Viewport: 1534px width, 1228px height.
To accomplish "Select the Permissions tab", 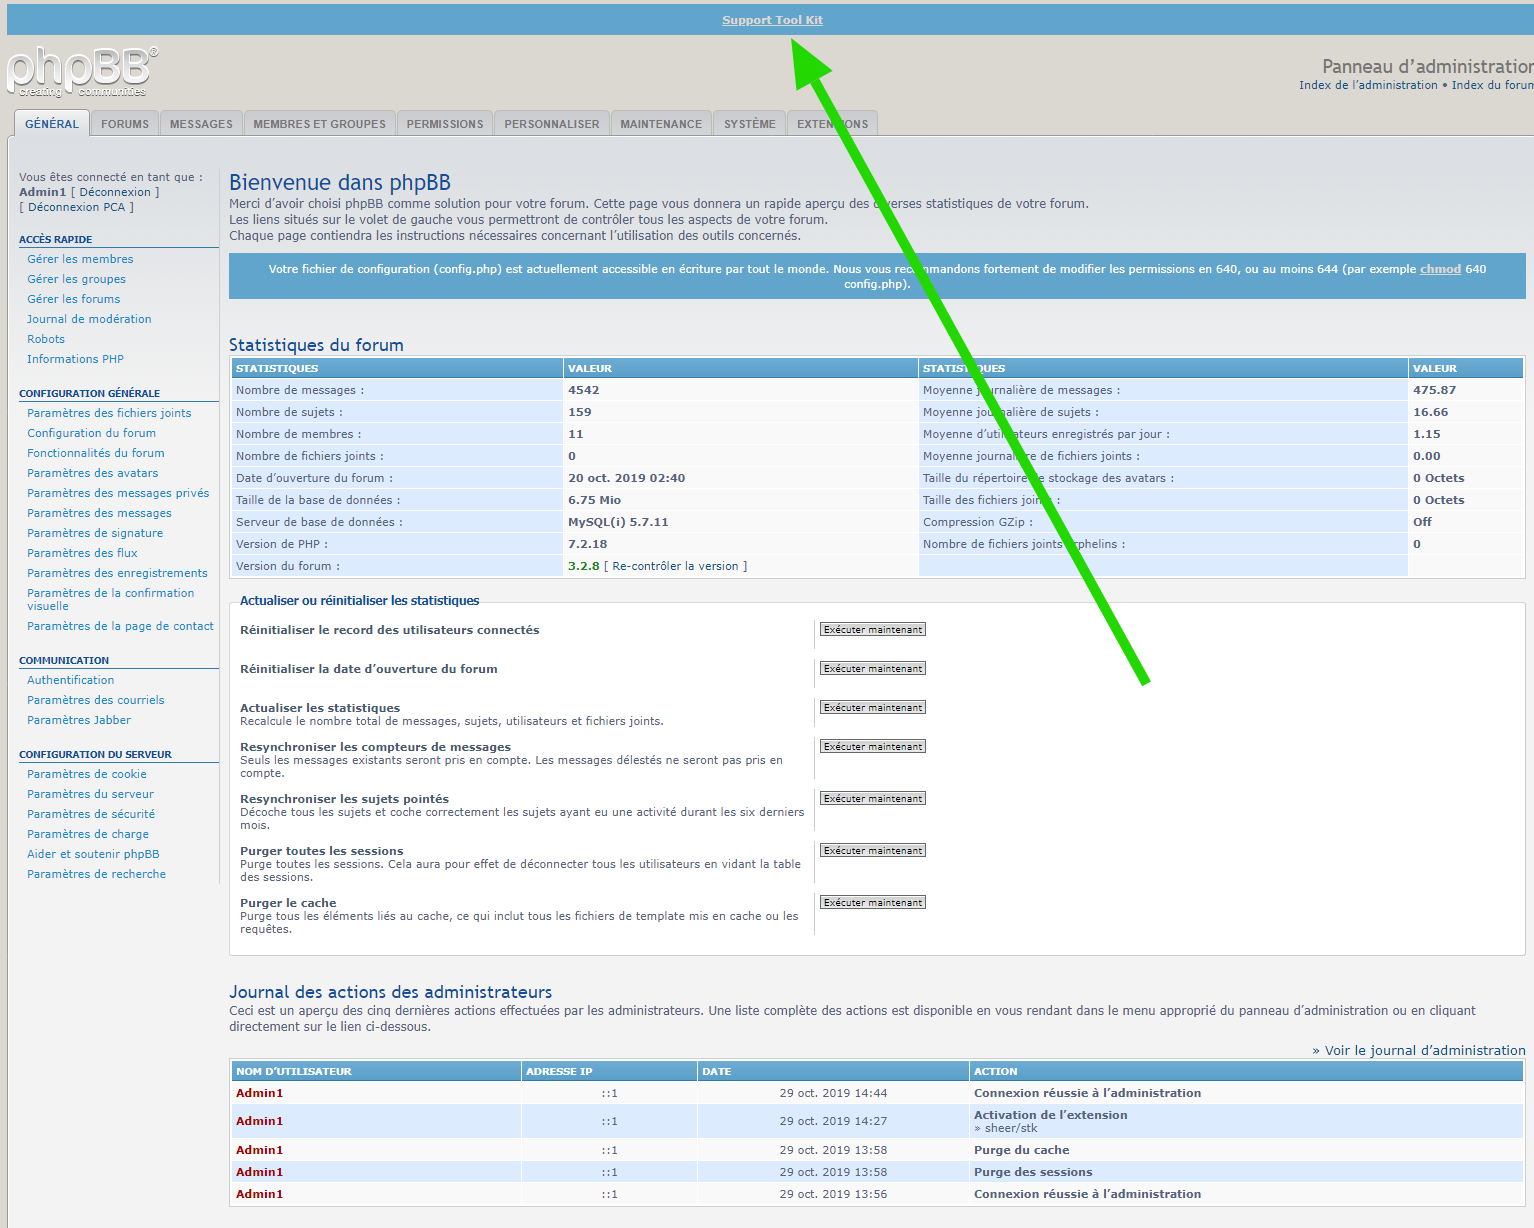I will pyautogui.click(x=445, y=124).
